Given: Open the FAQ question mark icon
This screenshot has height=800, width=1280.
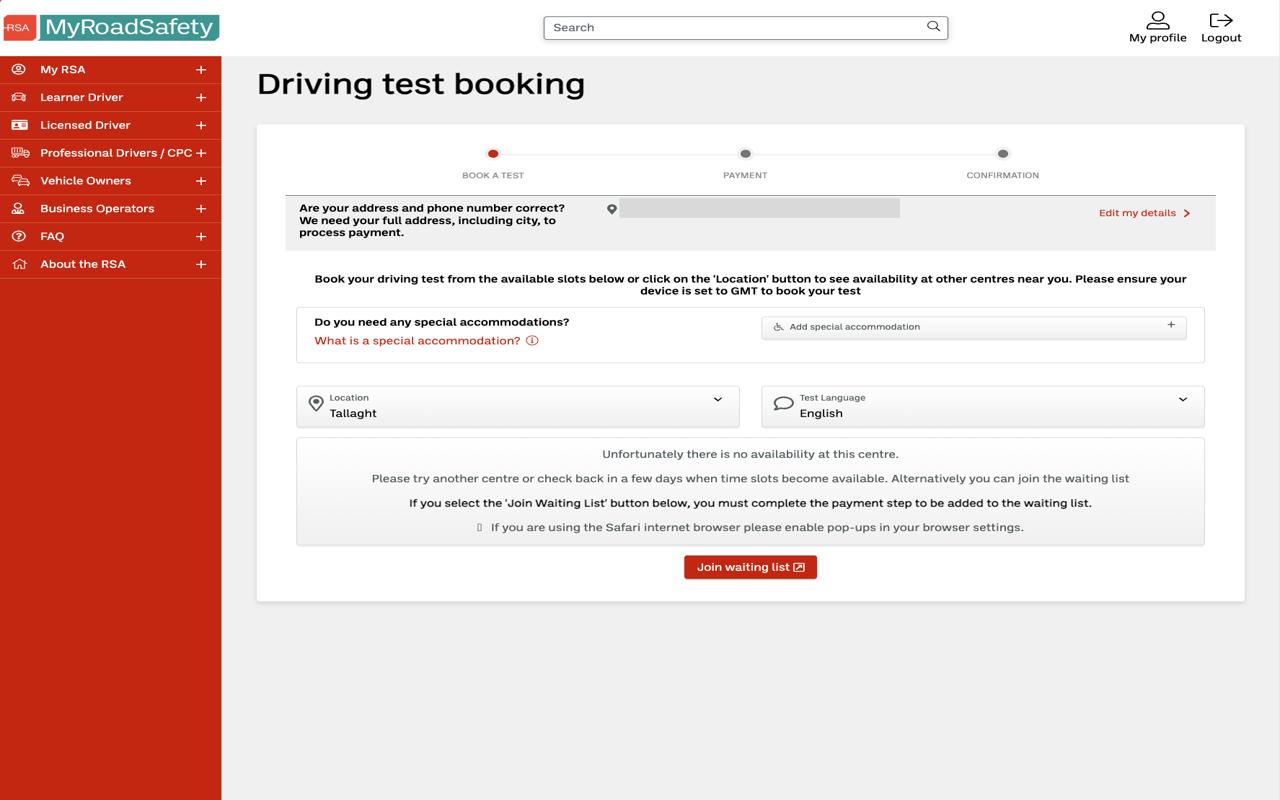Looking at the screenshot, I should coord(18,236).
